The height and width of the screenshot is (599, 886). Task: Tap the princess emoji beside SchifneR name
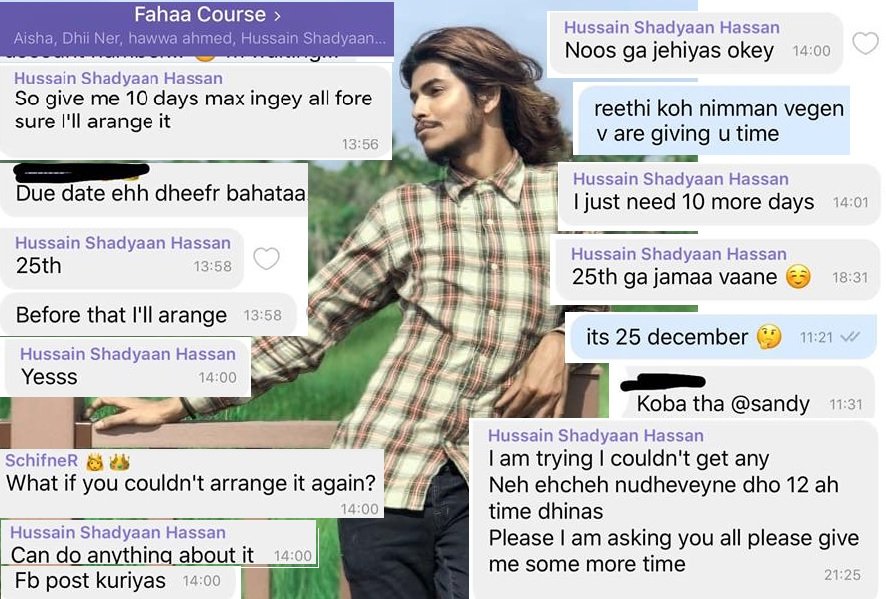click(x=95, y=463)
